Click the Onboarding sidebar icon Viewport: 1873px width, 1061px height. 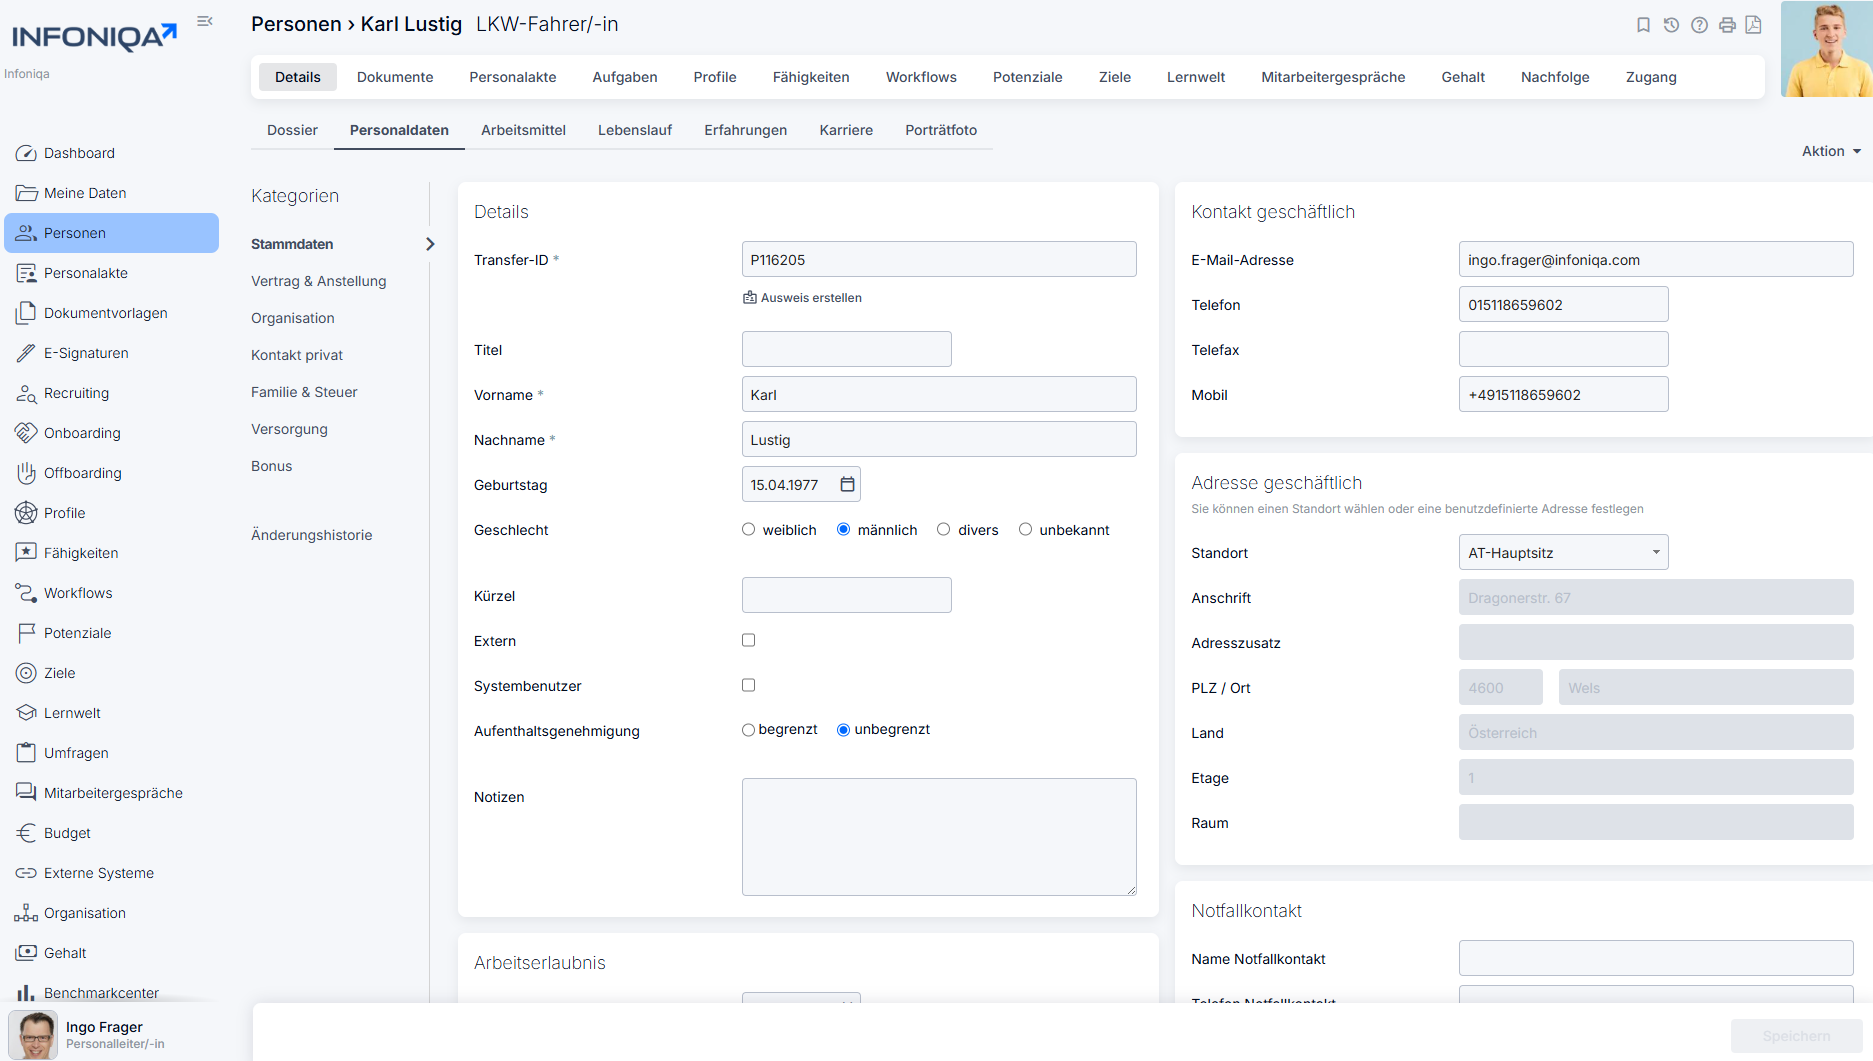26,433
